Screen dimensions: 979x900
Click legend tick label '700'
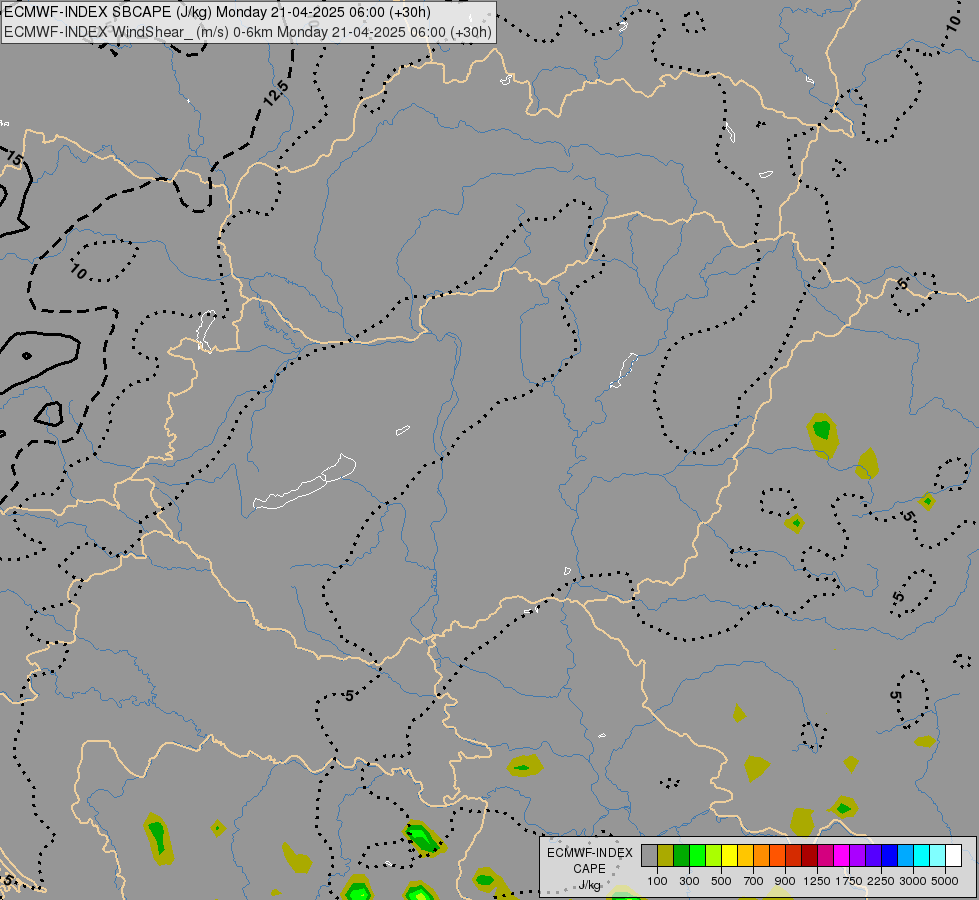point(753,881)
